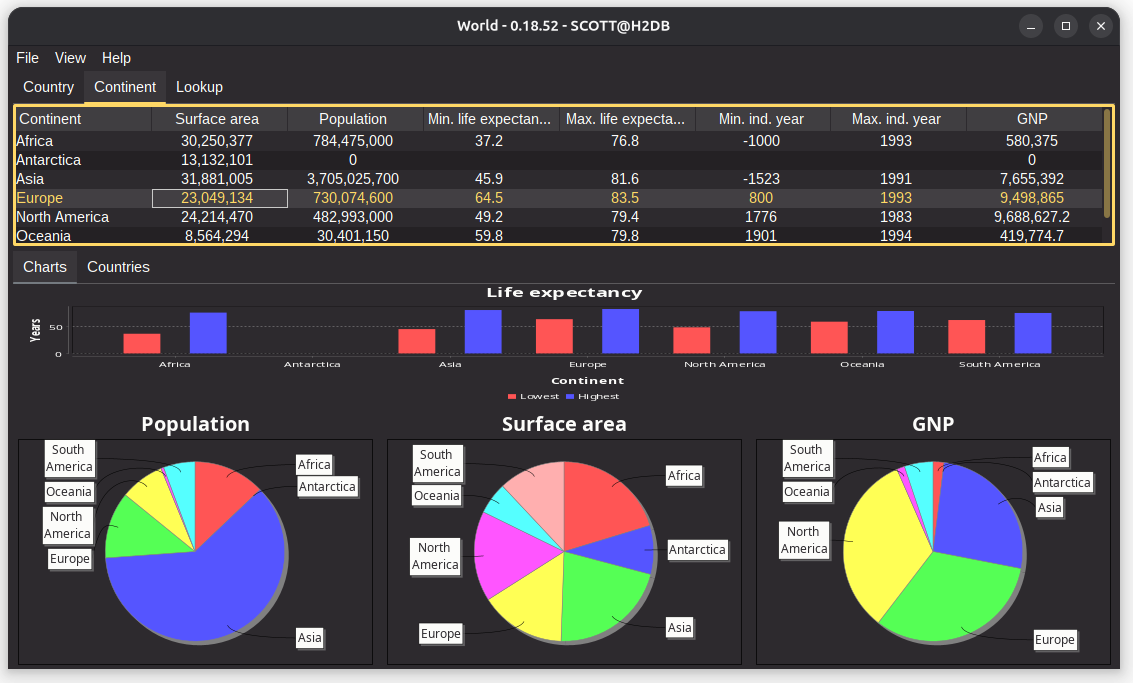Switch to the Country tab
The image size is (1133, 683).
click(48, 87)
